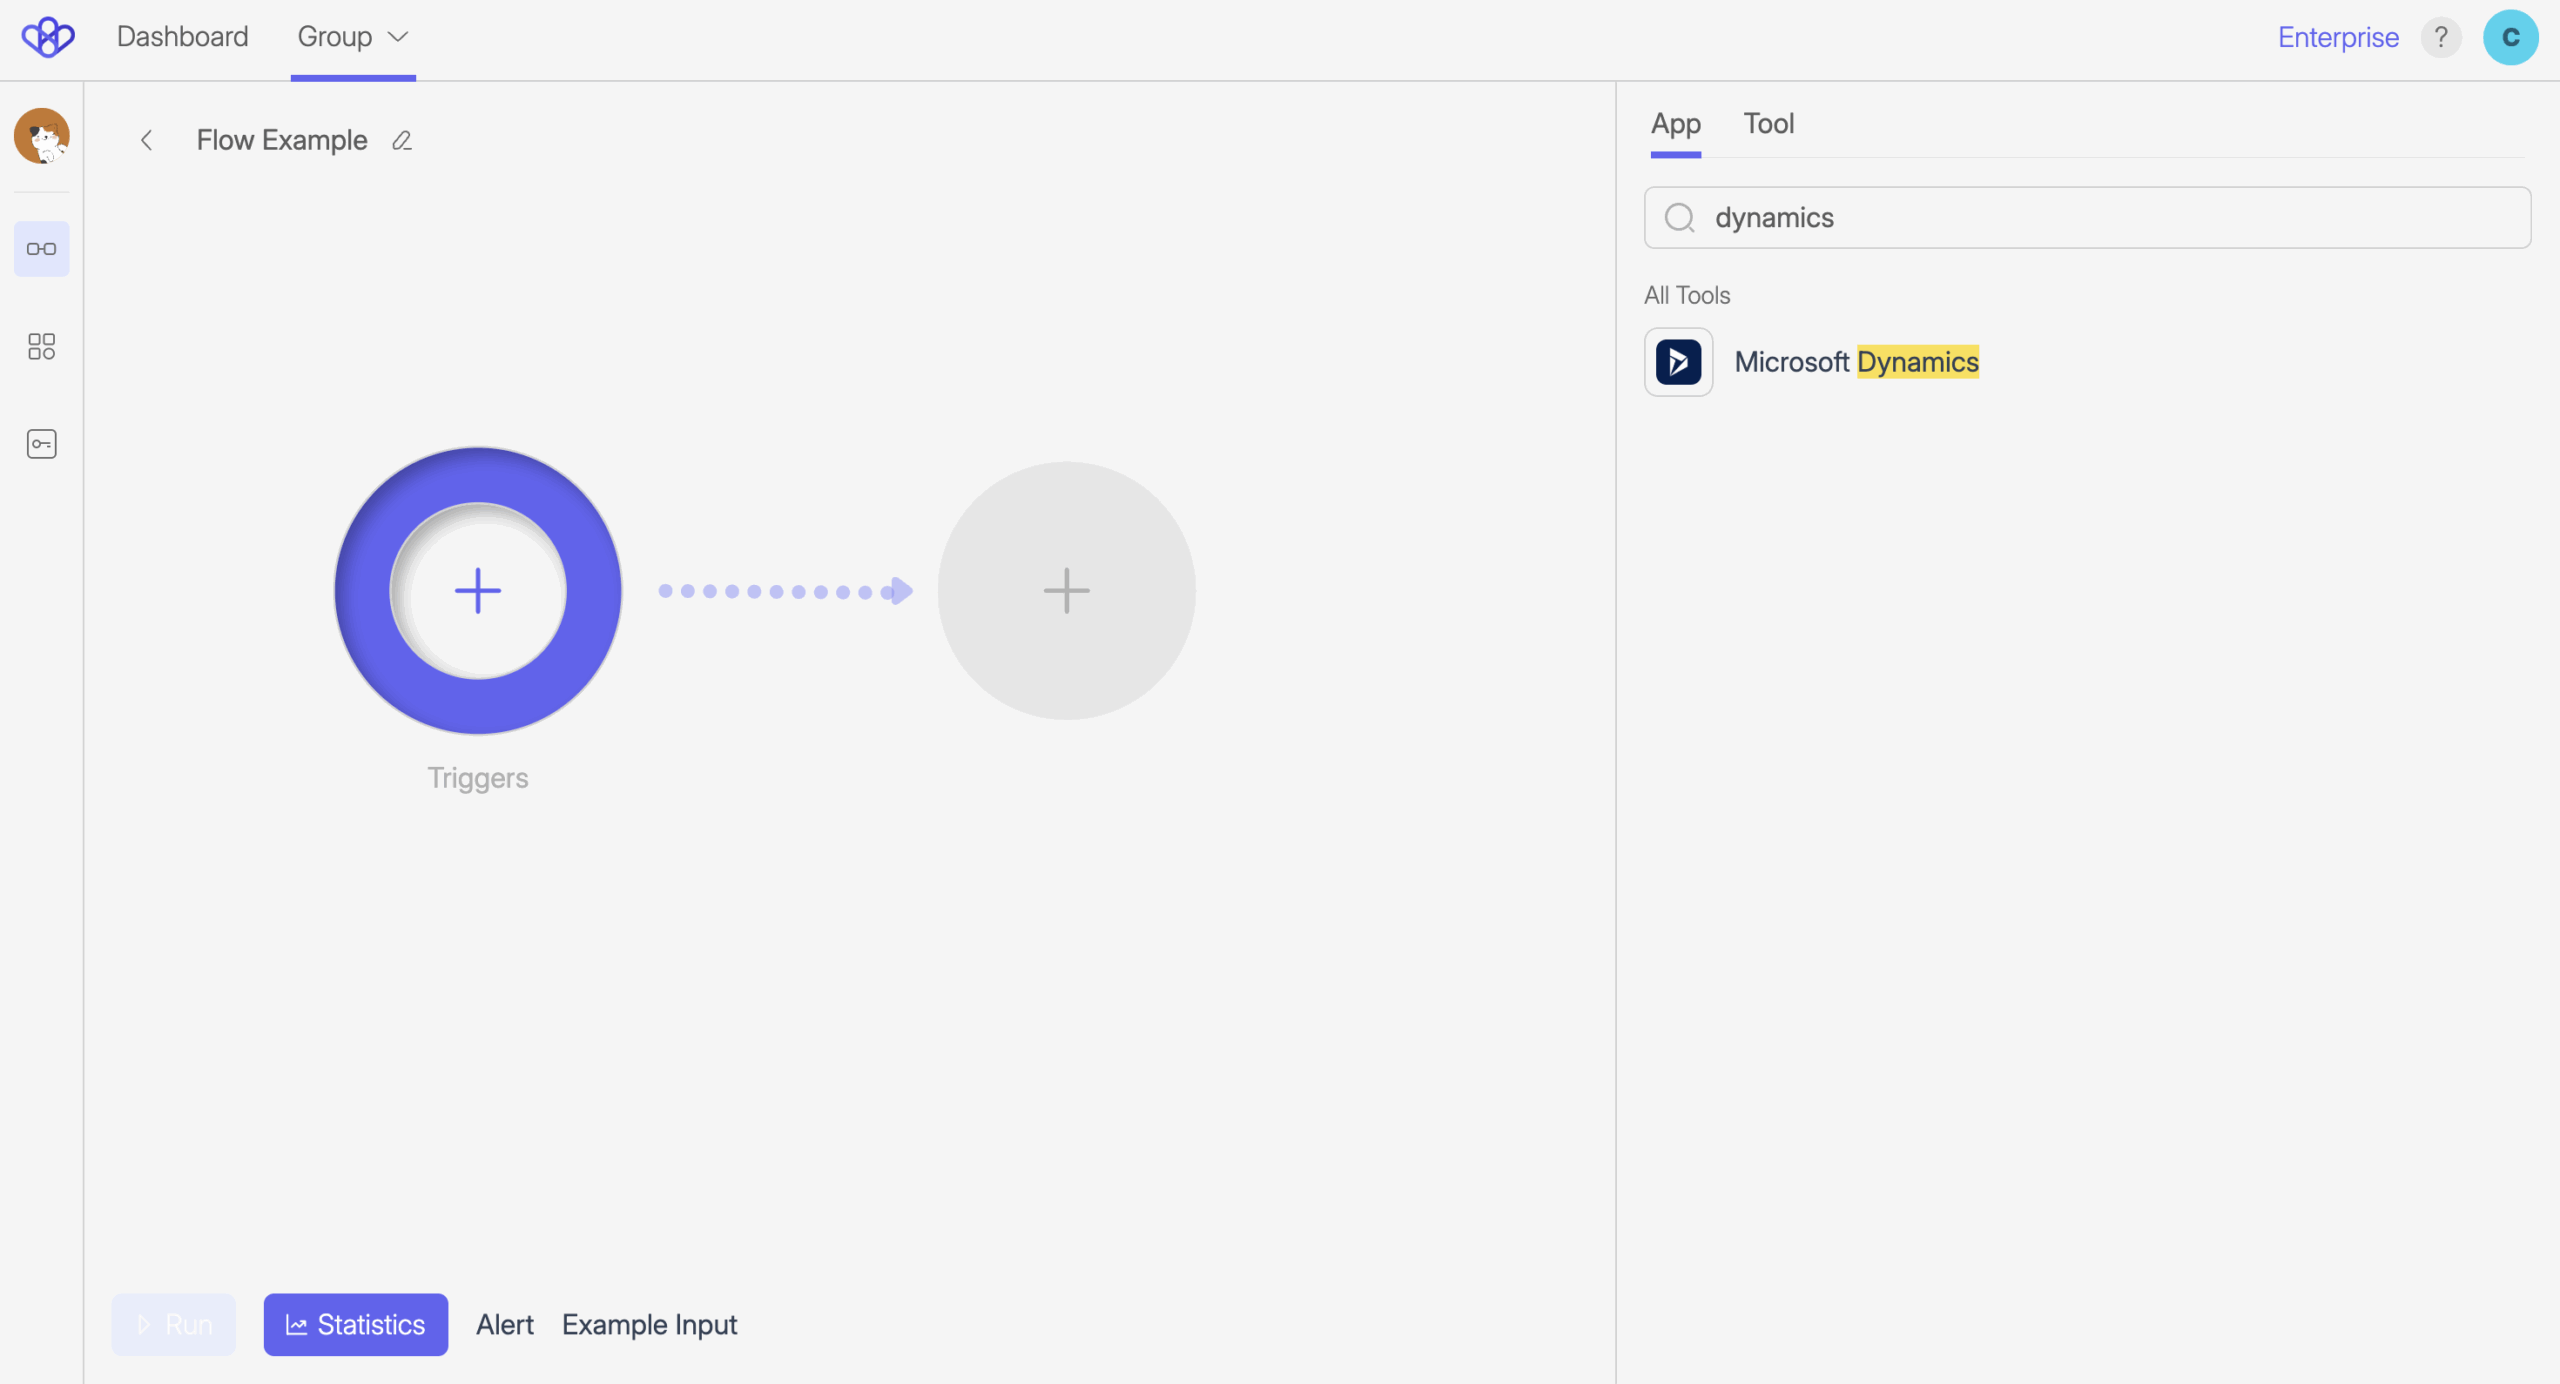Click Example Input link

click(x=649, y=1324)
